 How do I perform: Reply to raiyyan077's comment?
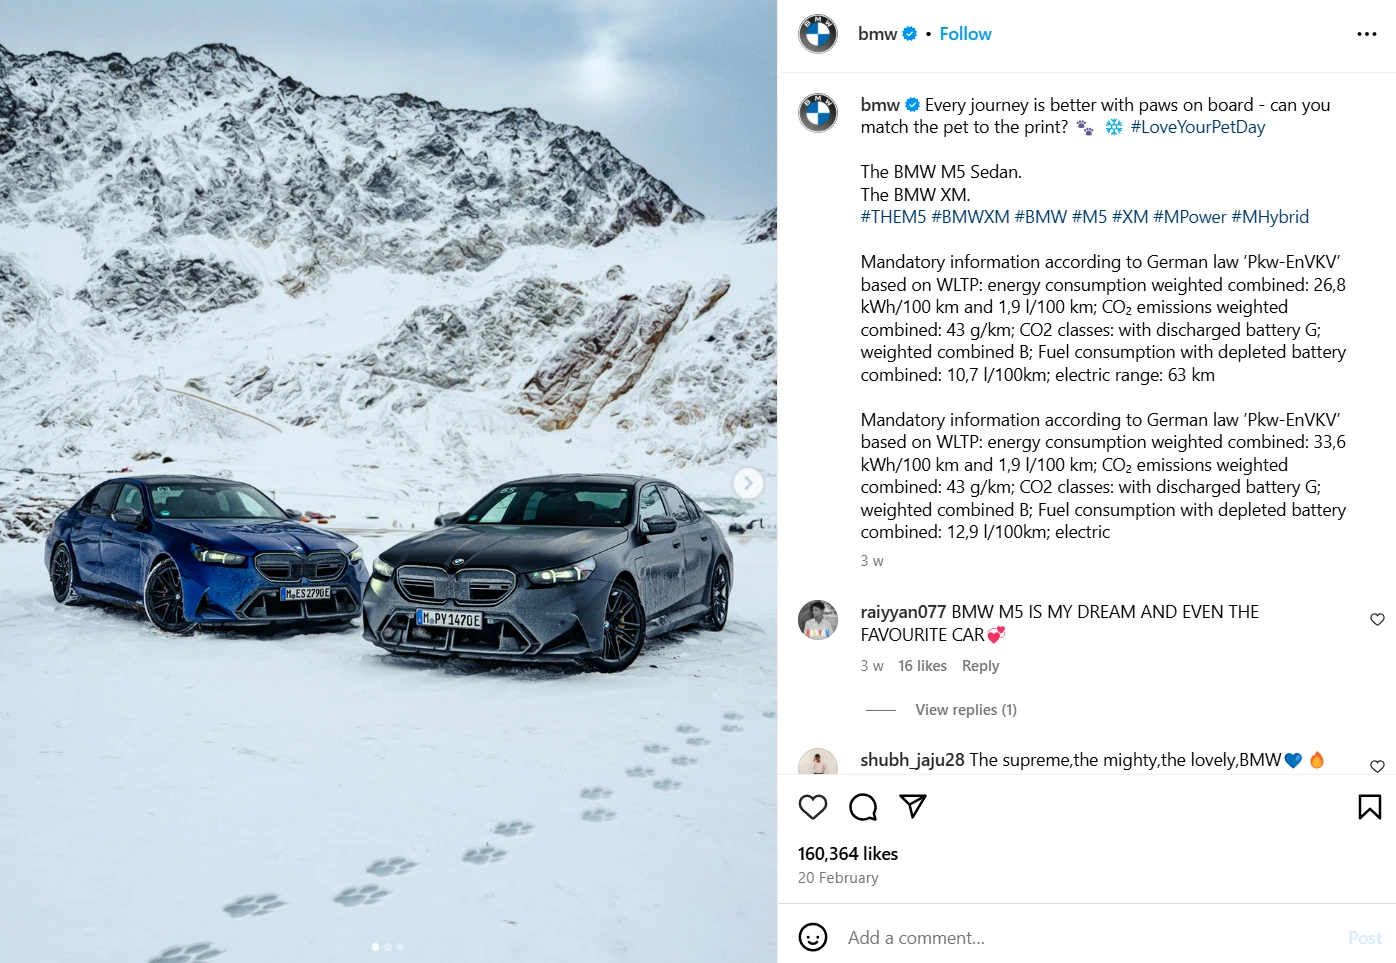pos(980,666)
